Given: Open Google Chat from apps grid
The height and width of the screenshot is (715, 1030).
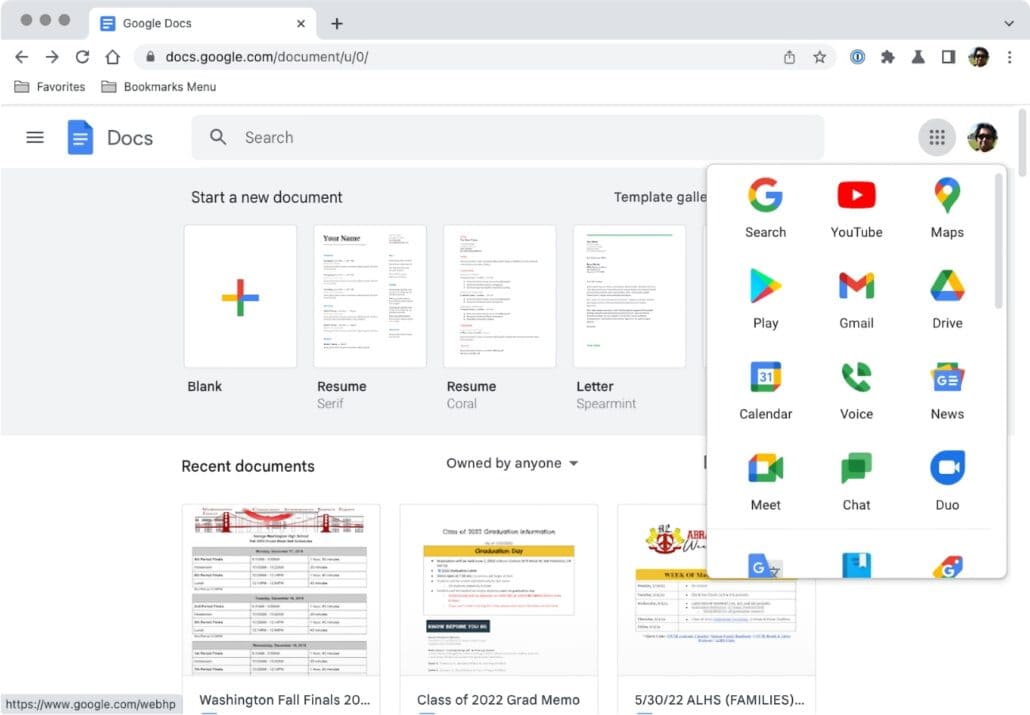Looking at the screenshot, I should 856,469.
